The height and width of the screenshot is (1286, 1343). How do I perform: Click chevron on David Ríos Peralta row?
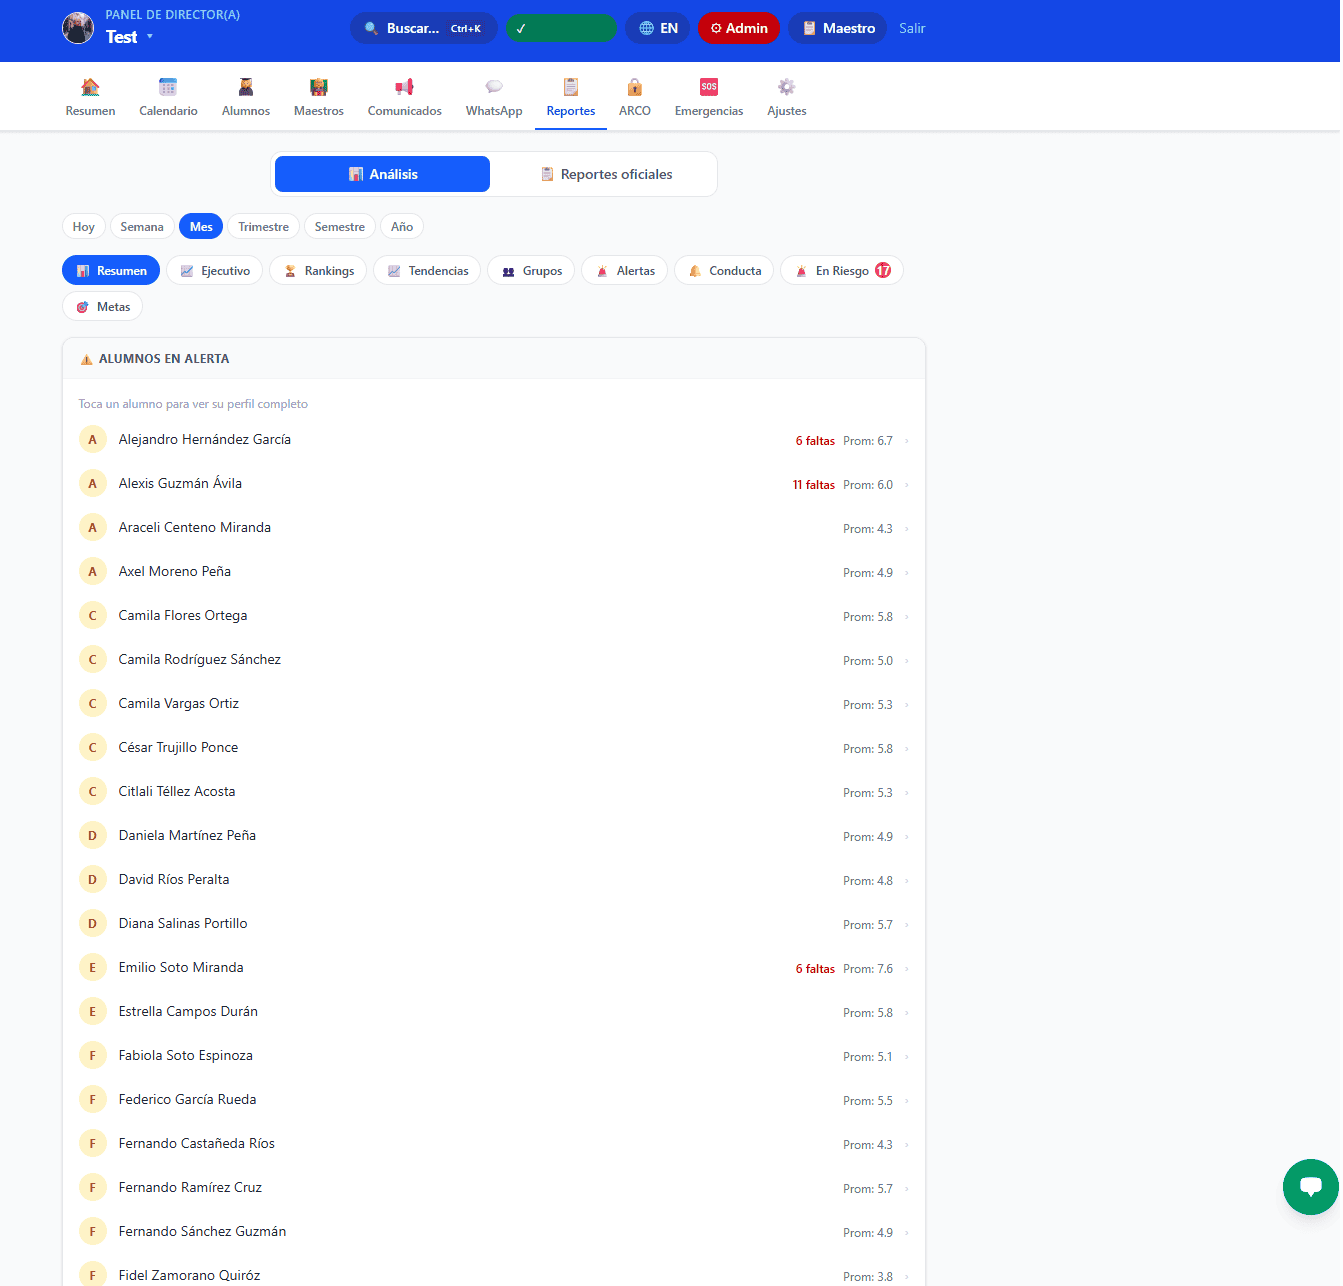coord(907,881)
